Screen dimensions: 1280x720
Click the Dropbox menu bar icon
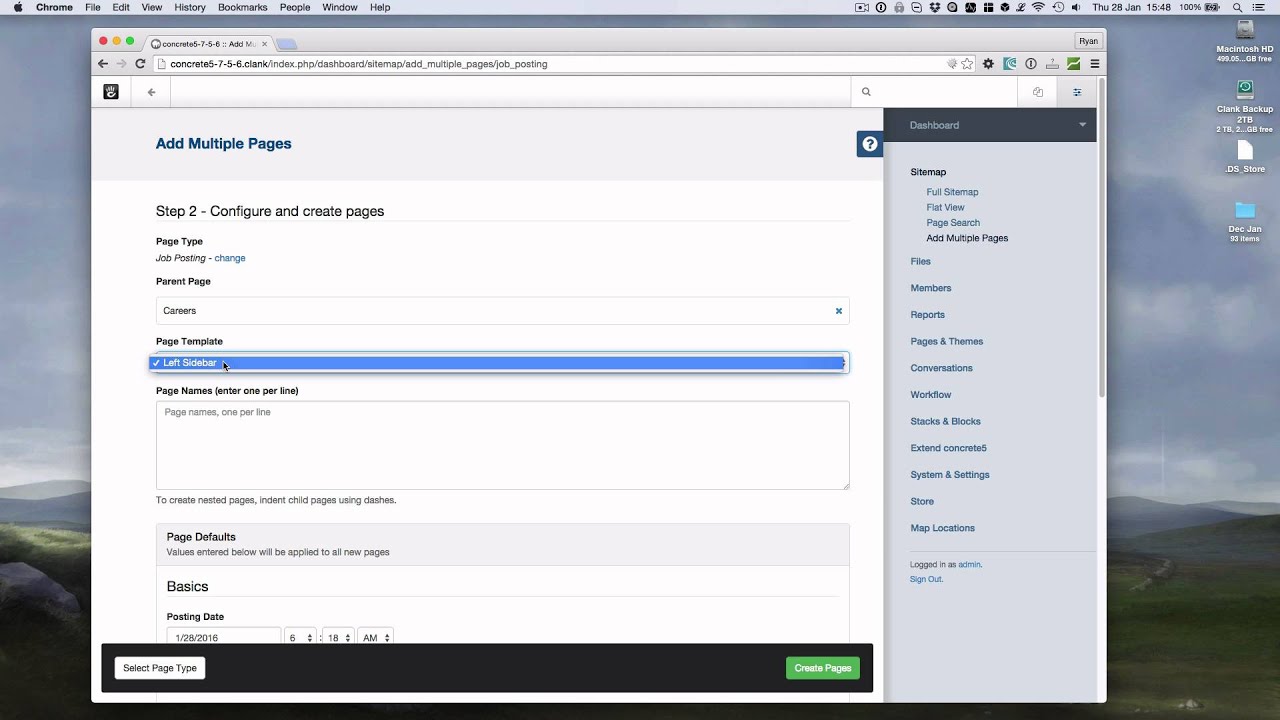click(935, 7)
